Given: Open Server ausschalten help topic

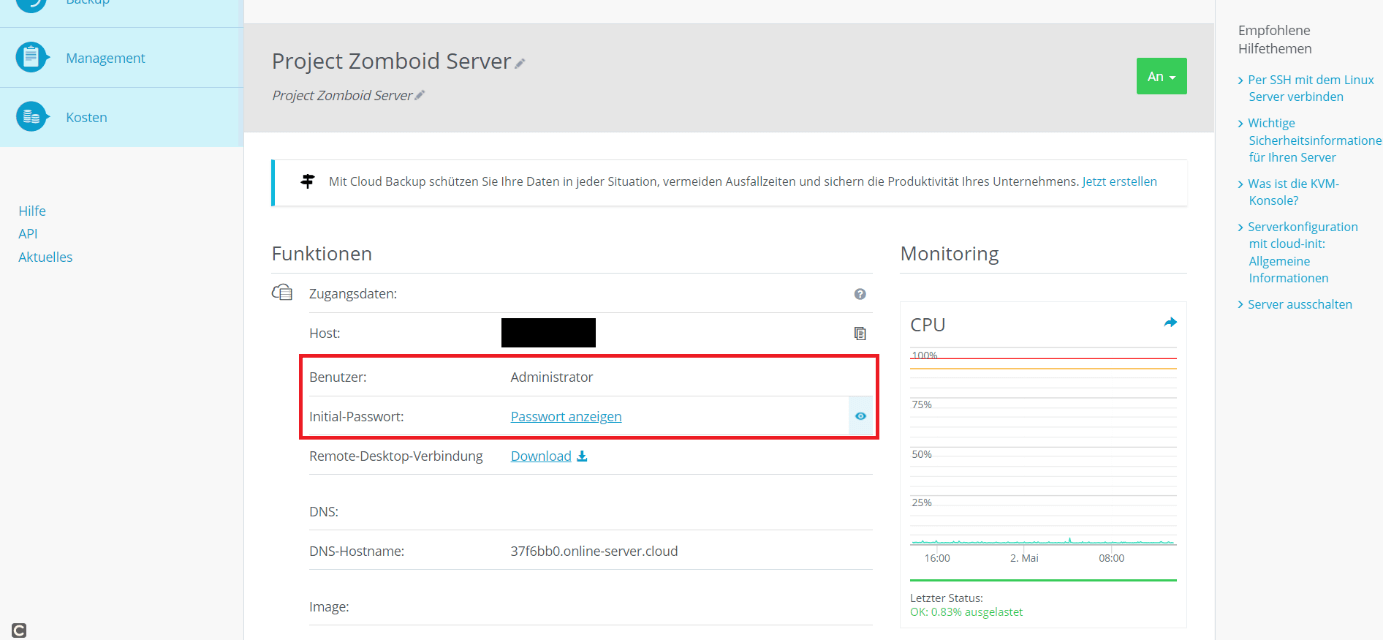Looking at the screenshot, I should pyautogui.click(x=1300, y=304).
